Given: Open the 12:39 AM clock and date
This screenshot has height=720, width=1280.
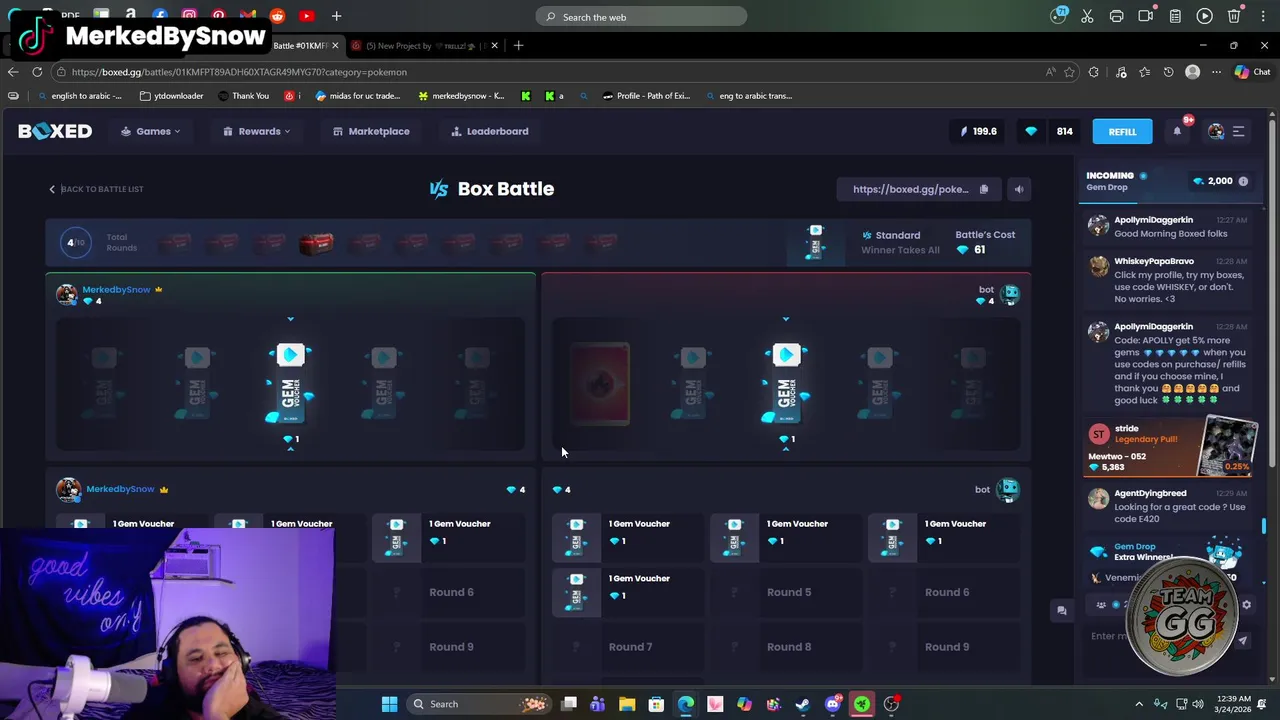Looking at the screenshot, I should (x=1232, y=704).
